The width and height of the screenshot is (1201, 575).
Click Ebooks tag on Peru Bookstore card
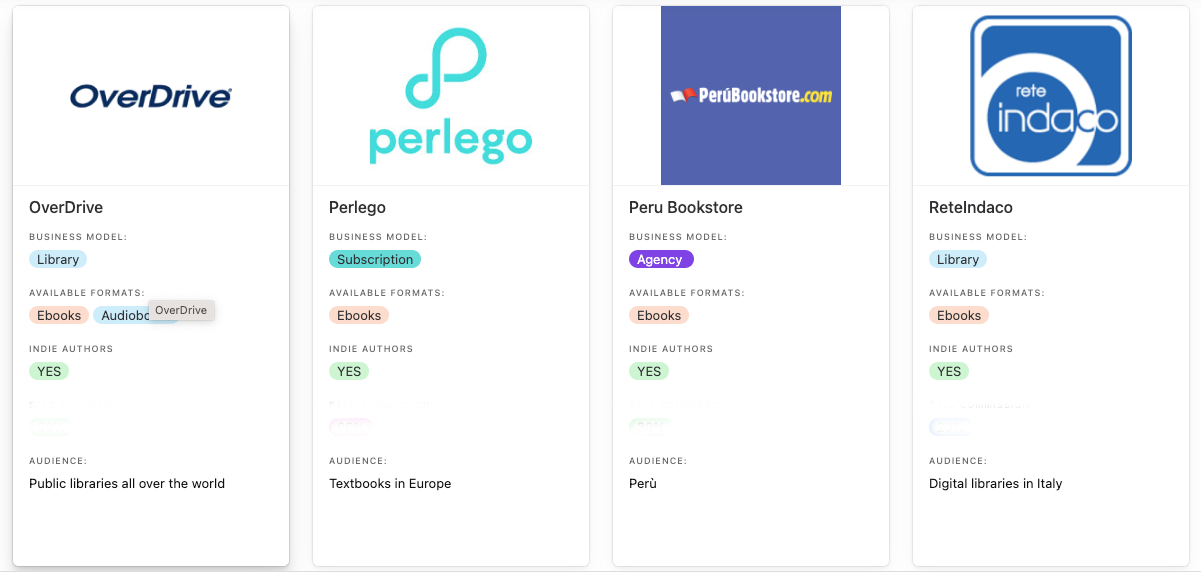point(659,315)
